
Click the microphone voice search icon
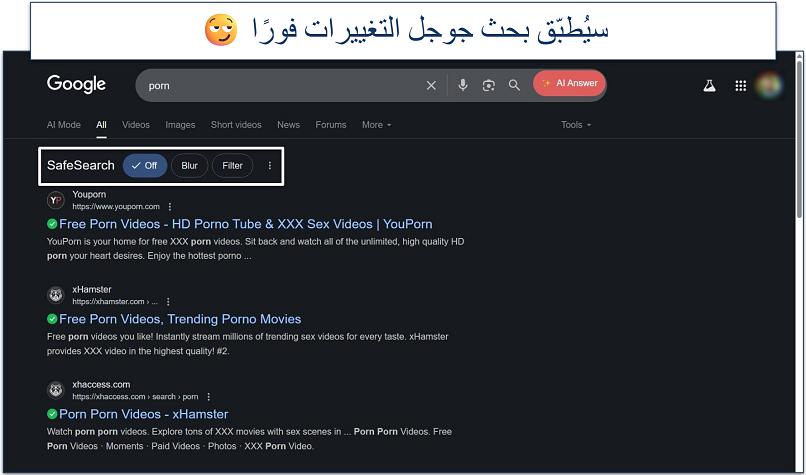(463, 85)
